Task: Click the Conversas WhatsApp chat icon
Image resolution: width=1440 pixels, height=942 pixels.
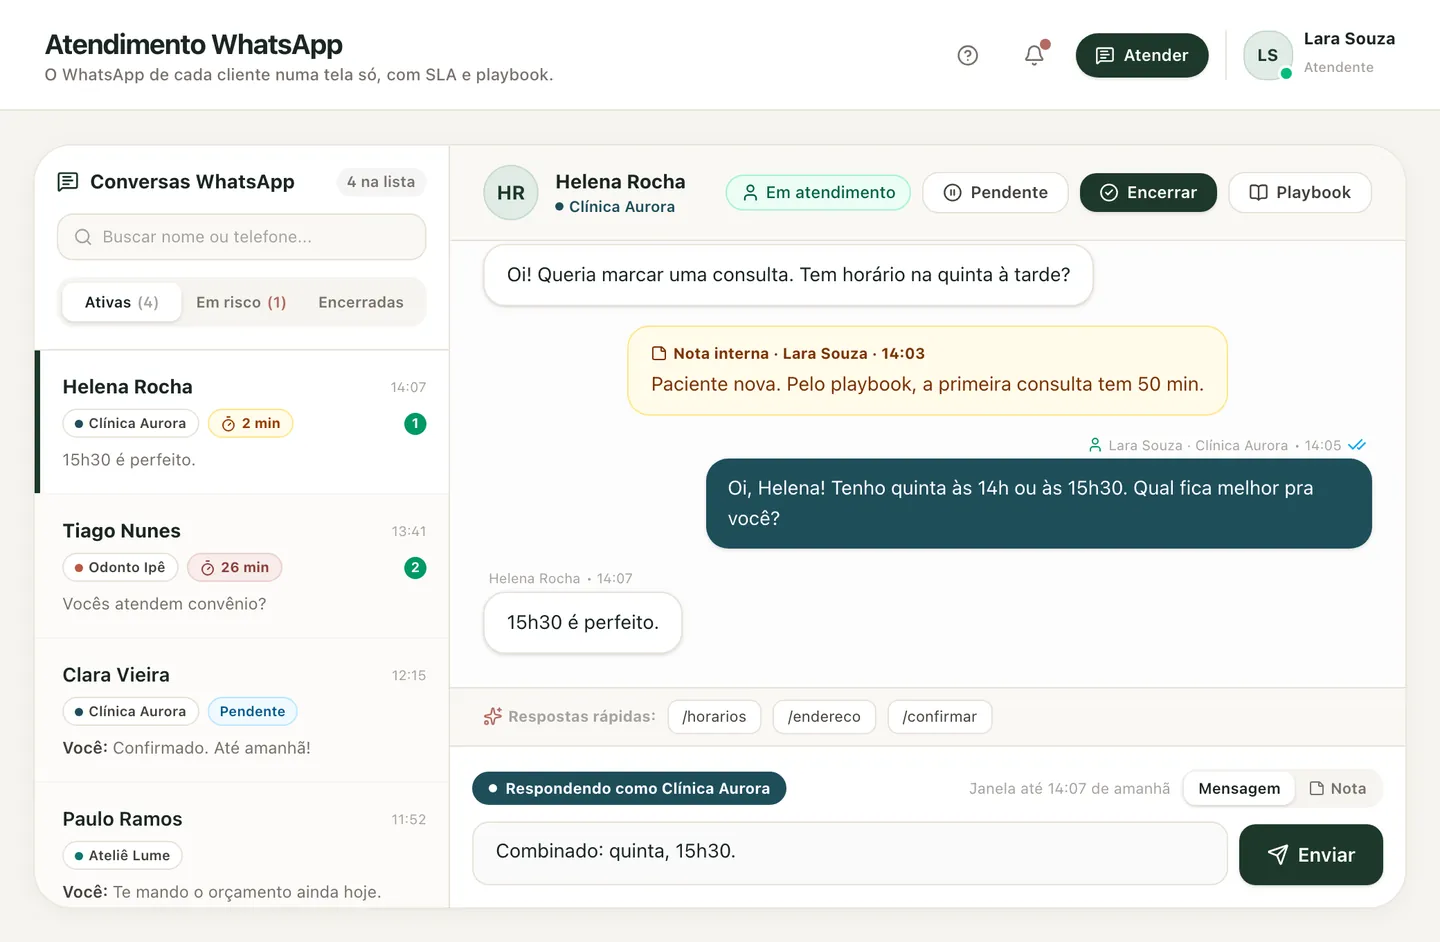Action: click(68, 182)
